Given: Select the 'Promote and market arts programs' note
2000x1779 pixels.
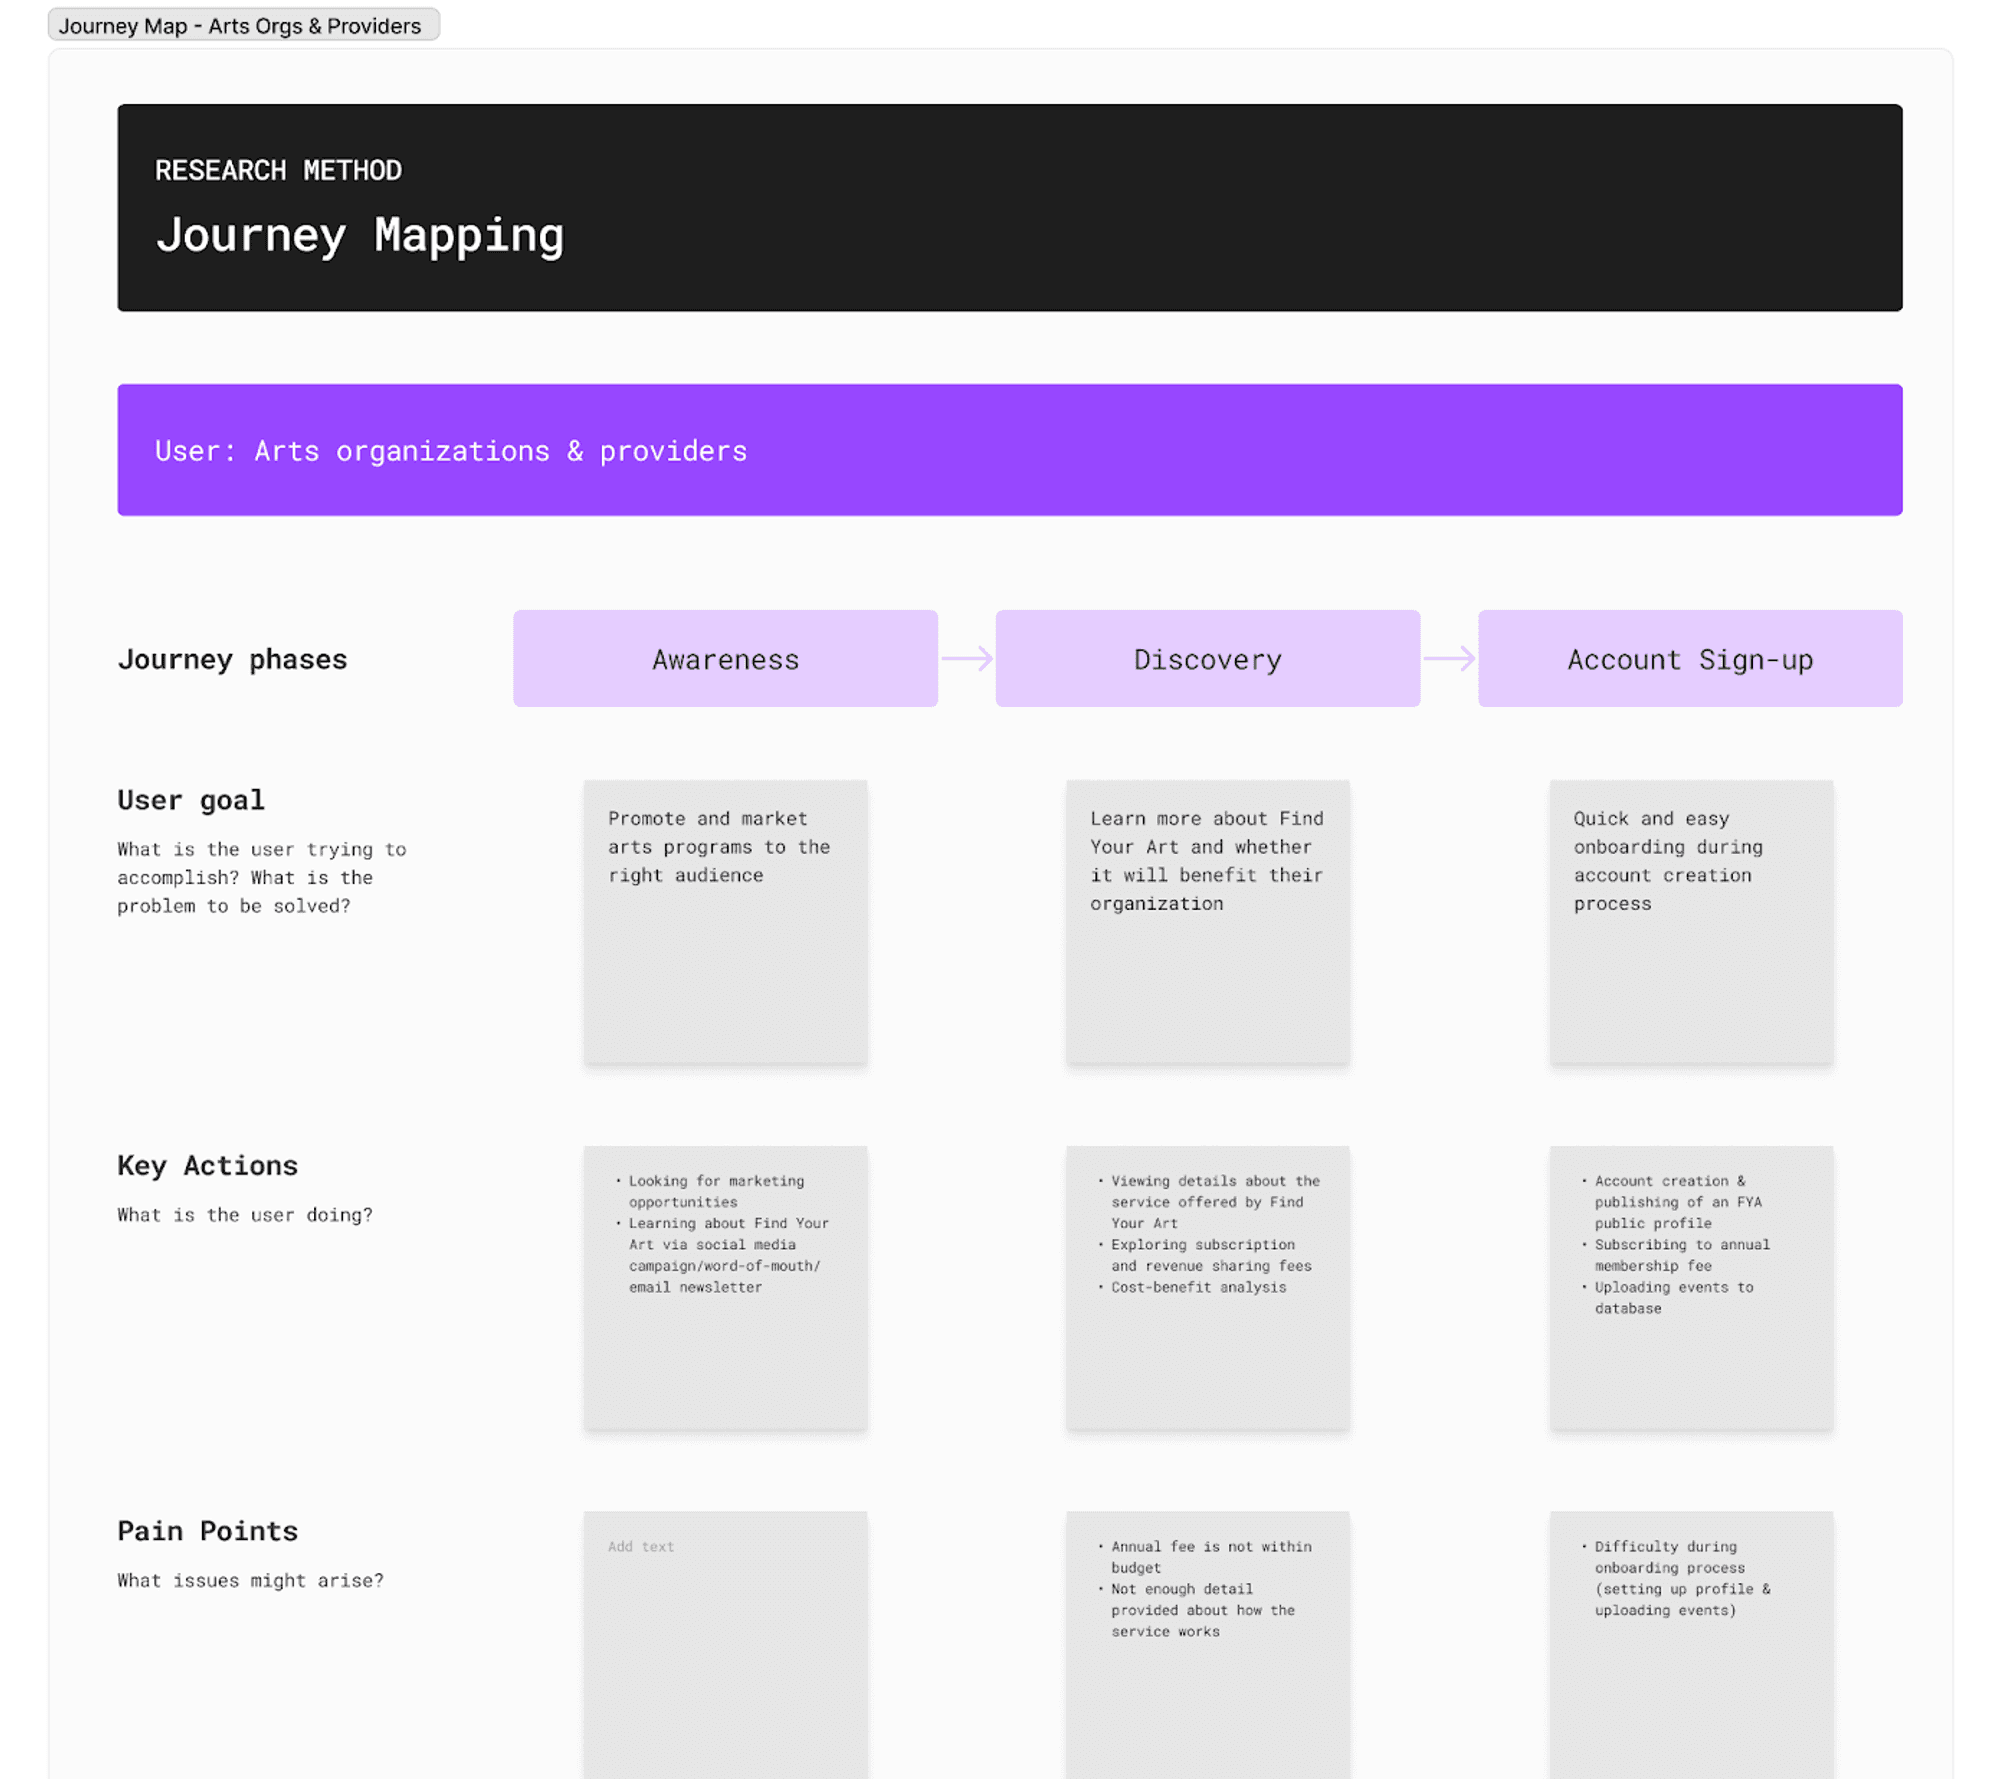Looking at the screenshot, I should pyautogui.click(x=725, y=922).
